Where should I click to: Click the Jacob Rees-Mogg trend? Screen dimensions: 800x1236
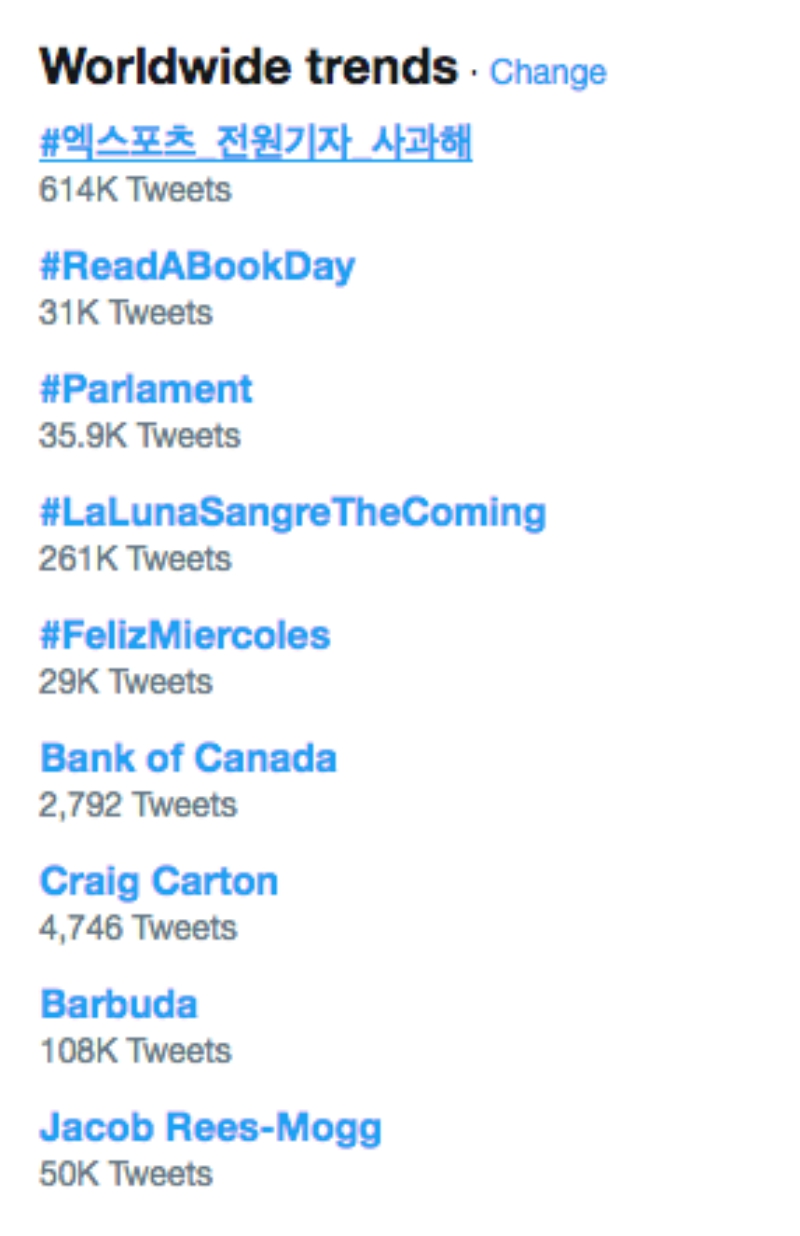pos(211,1127)
